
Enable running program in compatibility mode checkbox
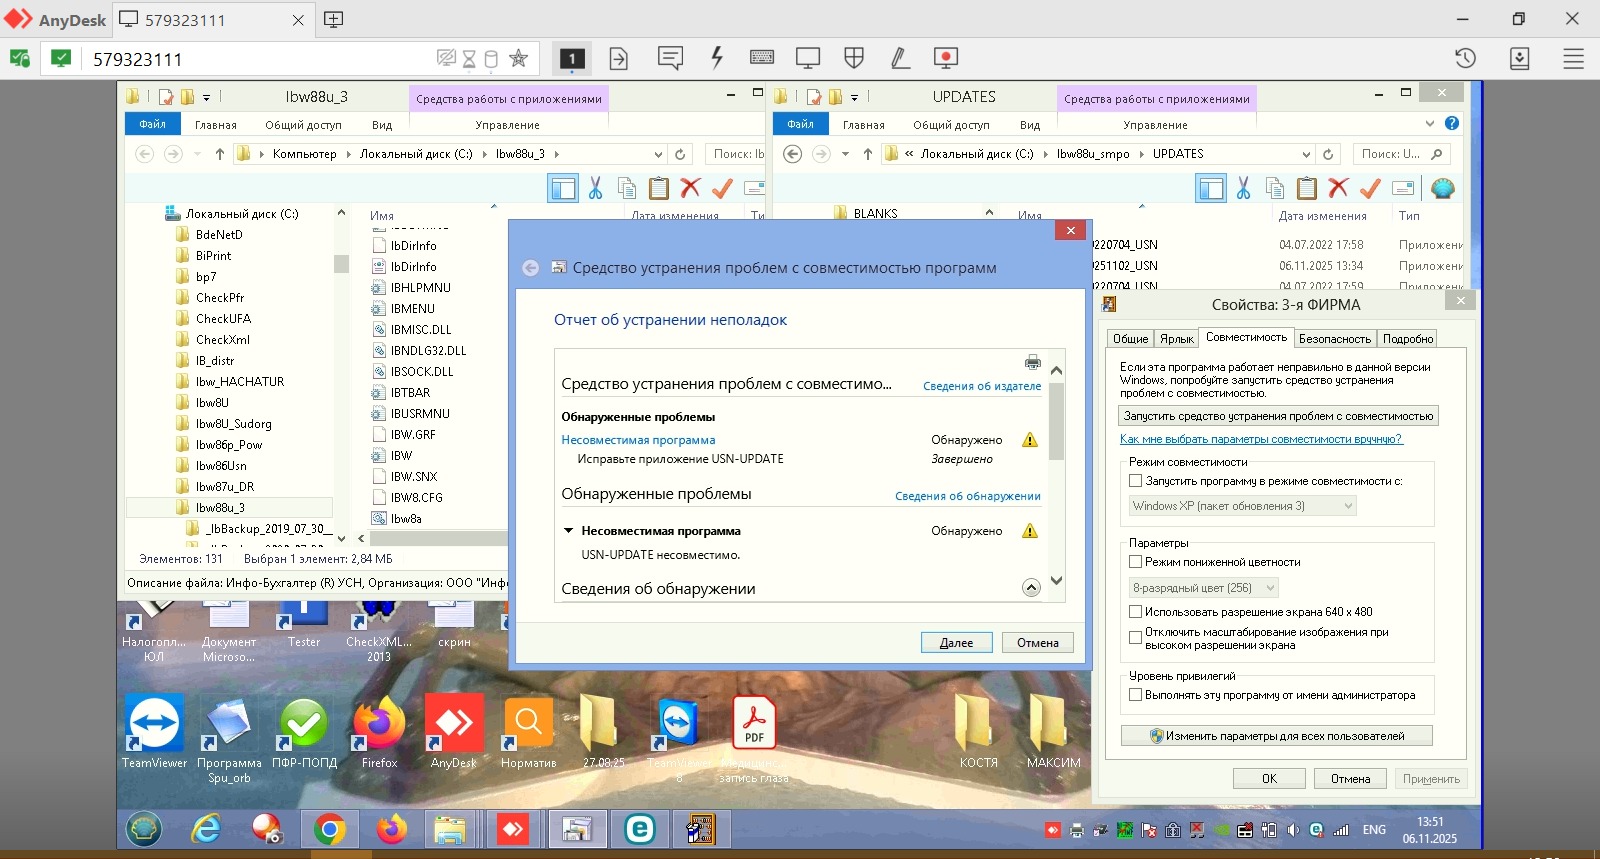(x=1136, y=481)
